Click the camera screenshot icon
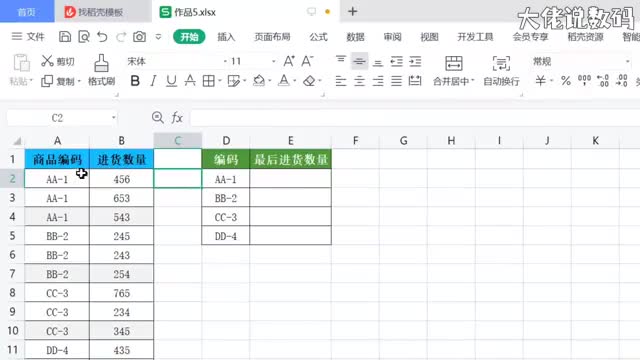The width and height of the screenshot is (640, 360). [139, 37]
